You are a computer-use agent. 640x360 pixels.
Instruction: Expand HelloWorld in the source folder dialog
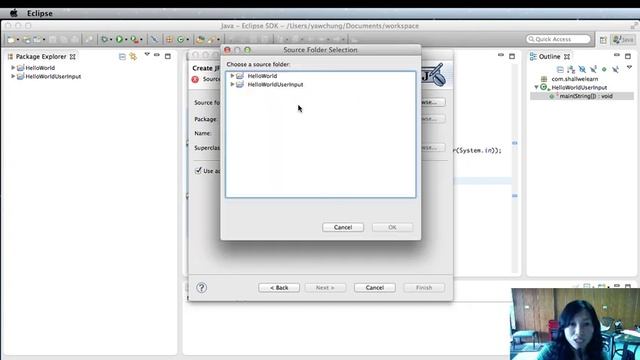click(x=232, y=76)
